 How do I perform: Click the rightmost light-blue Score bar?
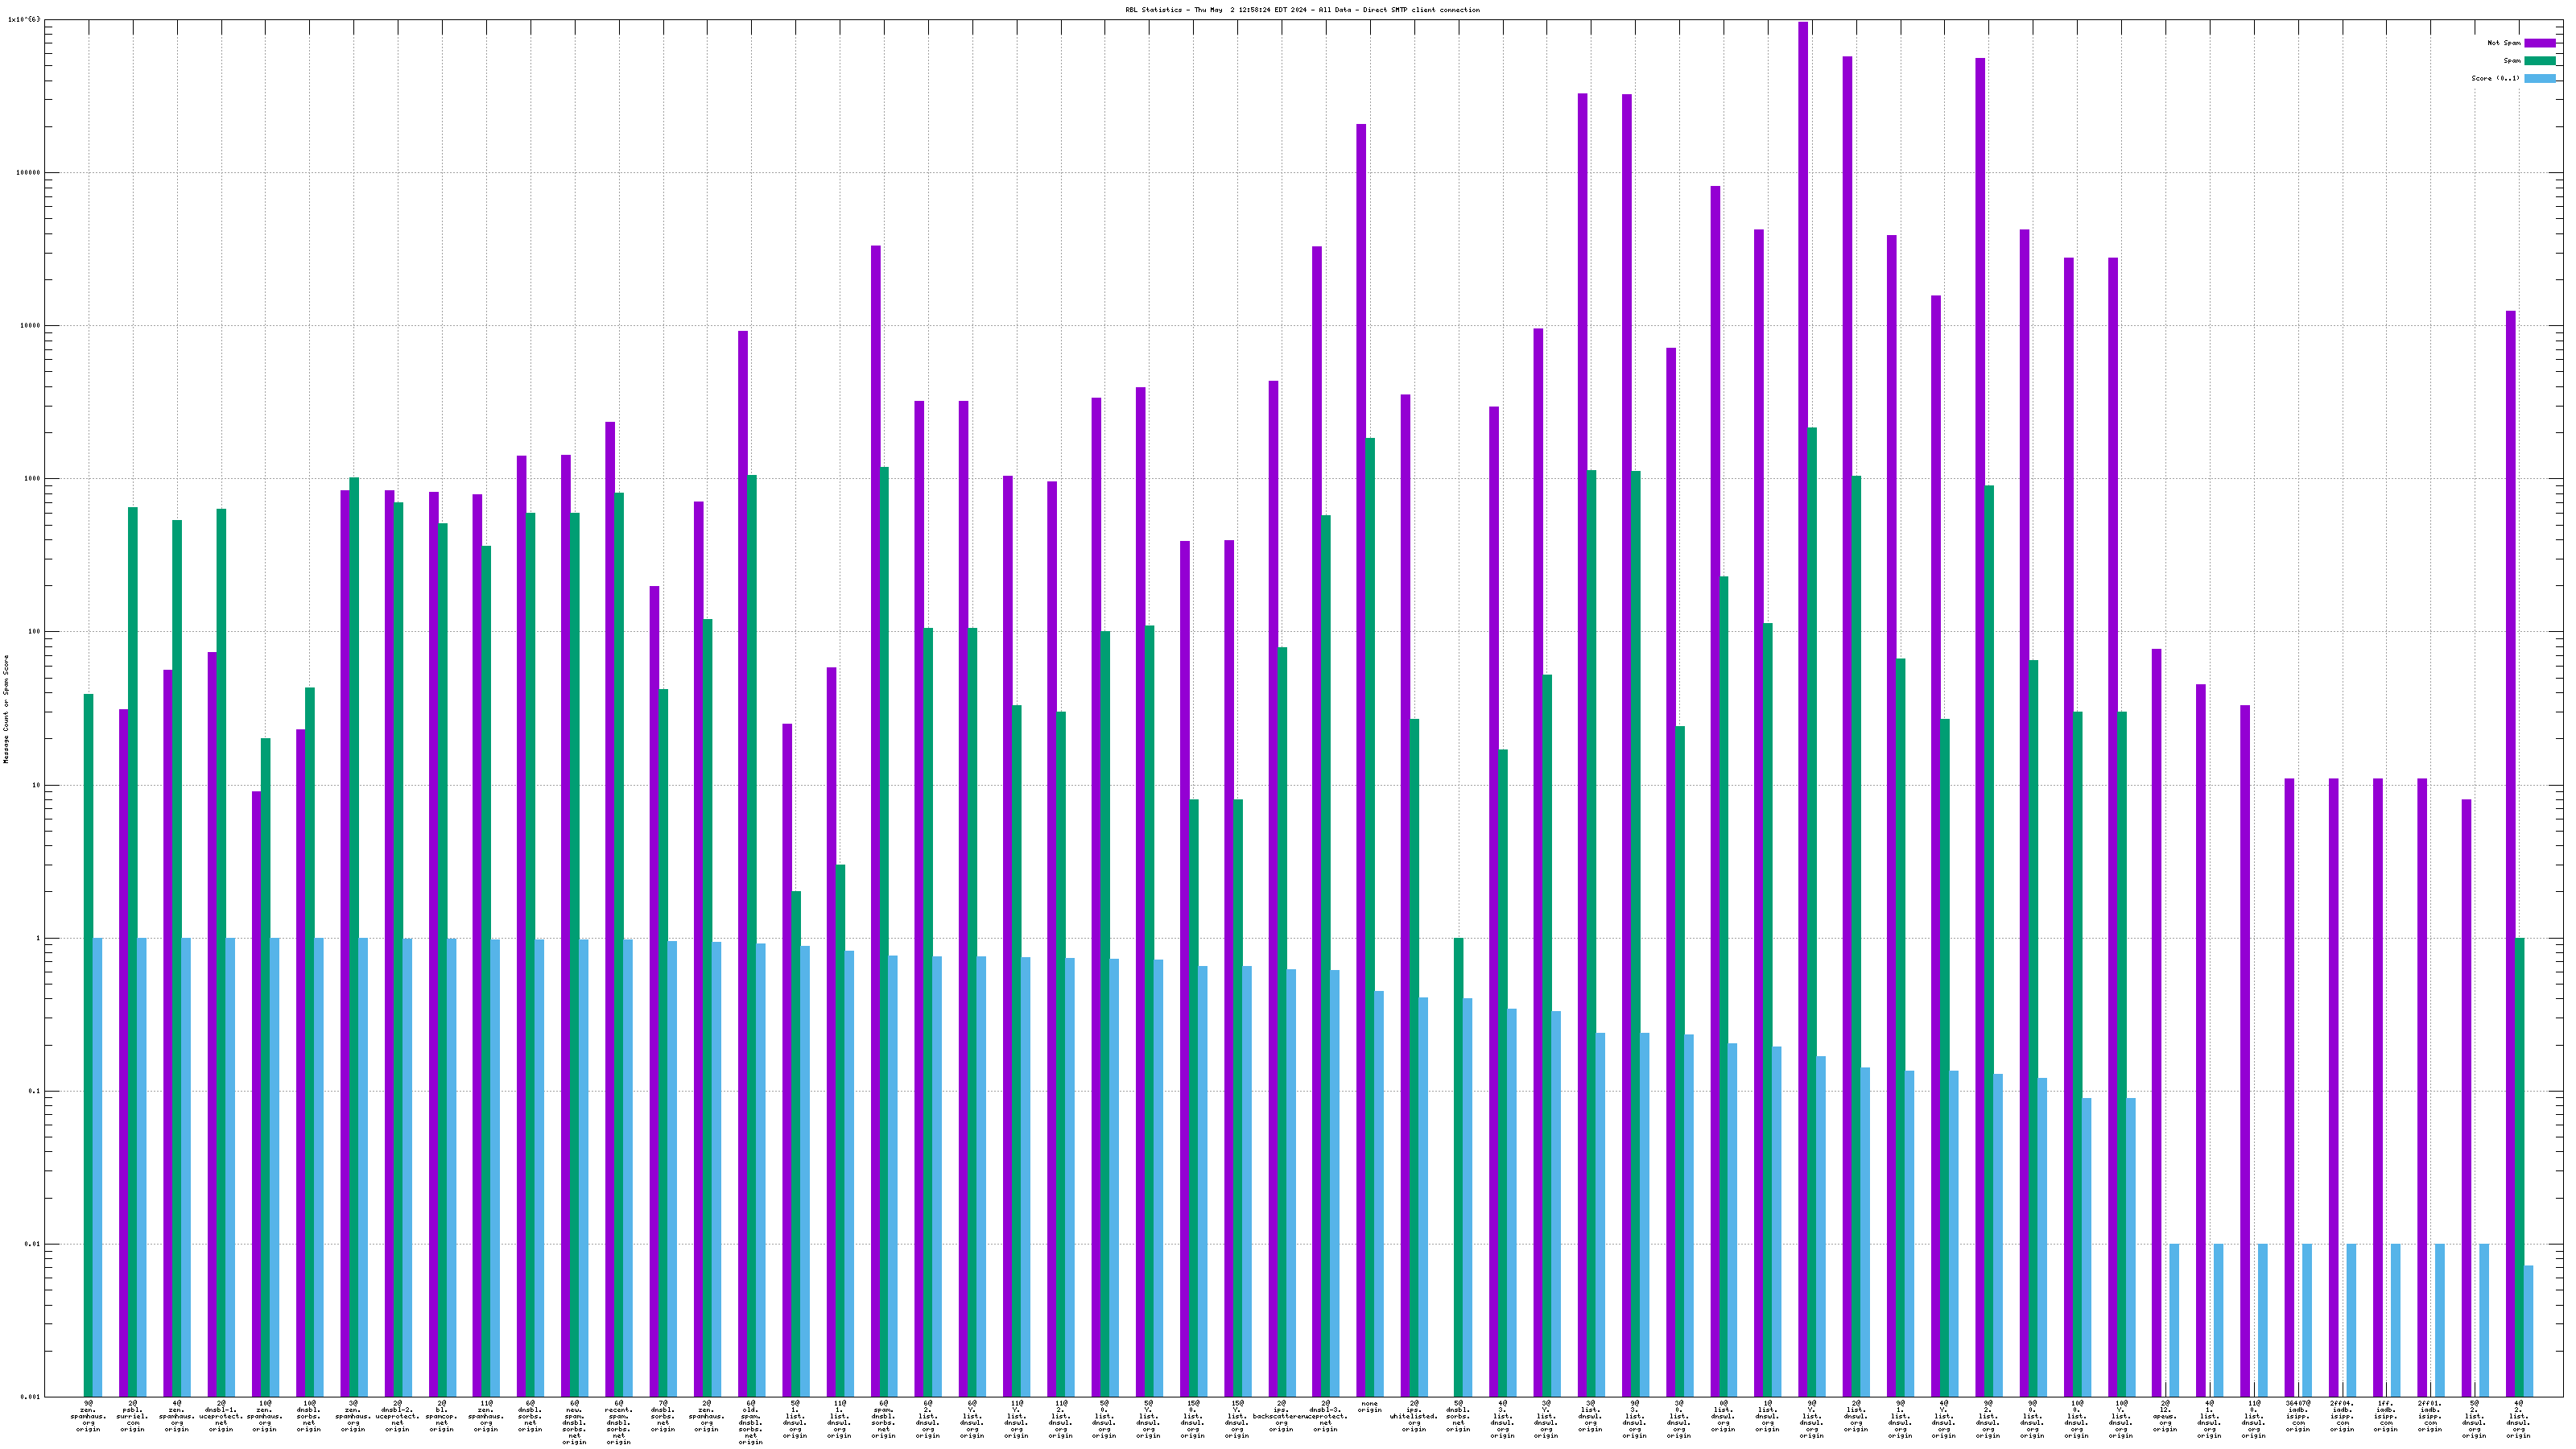point(2528,1330)
